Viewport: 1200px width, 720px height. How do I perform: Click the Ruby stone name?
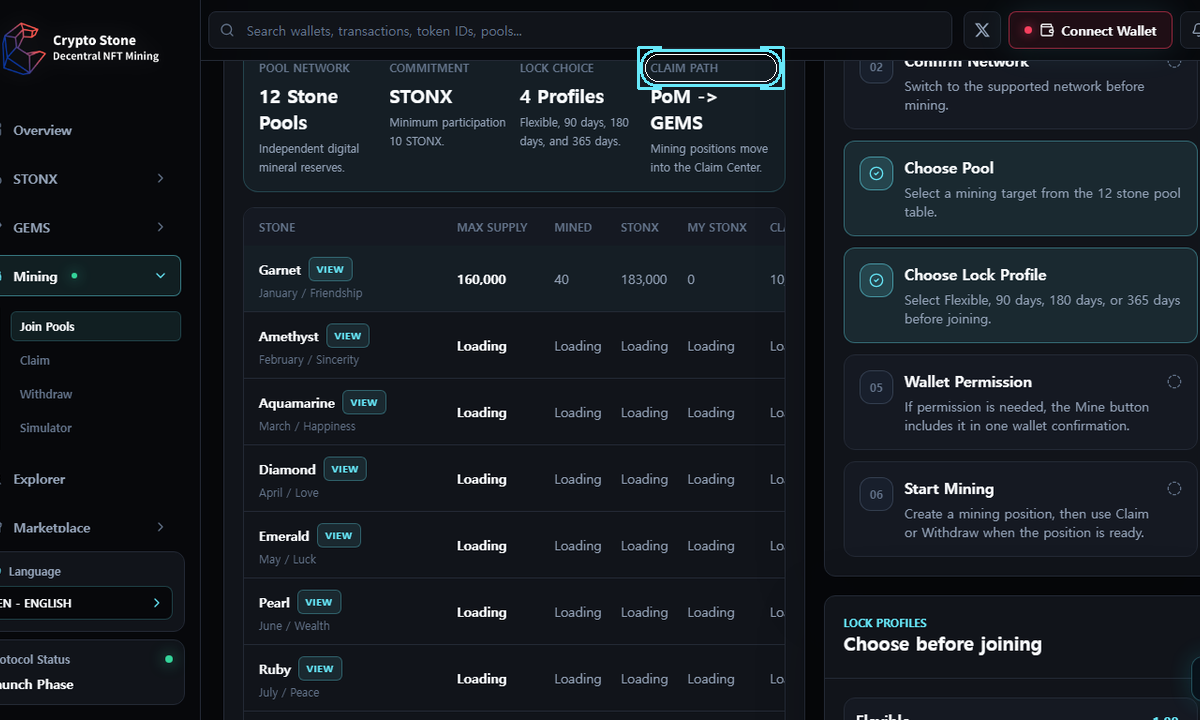[x=275, y=669]
